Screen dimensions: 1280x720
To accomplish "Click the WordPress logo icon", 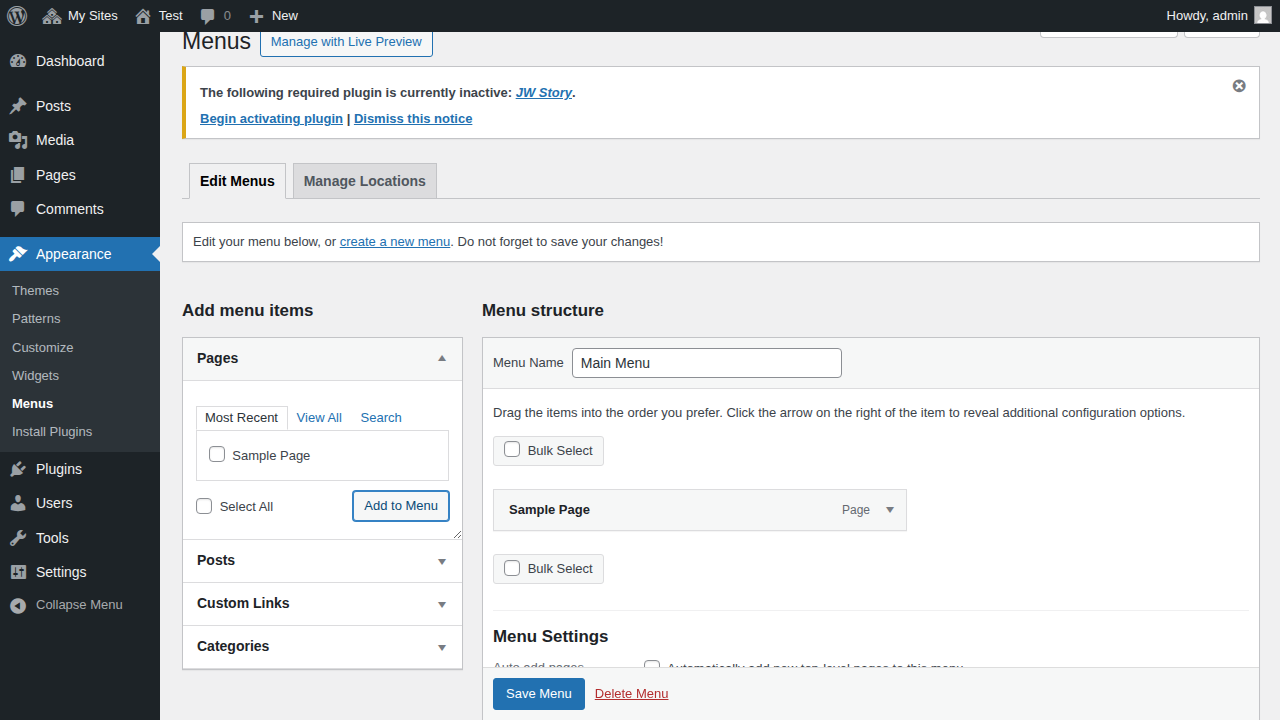I will click(17, 15).
